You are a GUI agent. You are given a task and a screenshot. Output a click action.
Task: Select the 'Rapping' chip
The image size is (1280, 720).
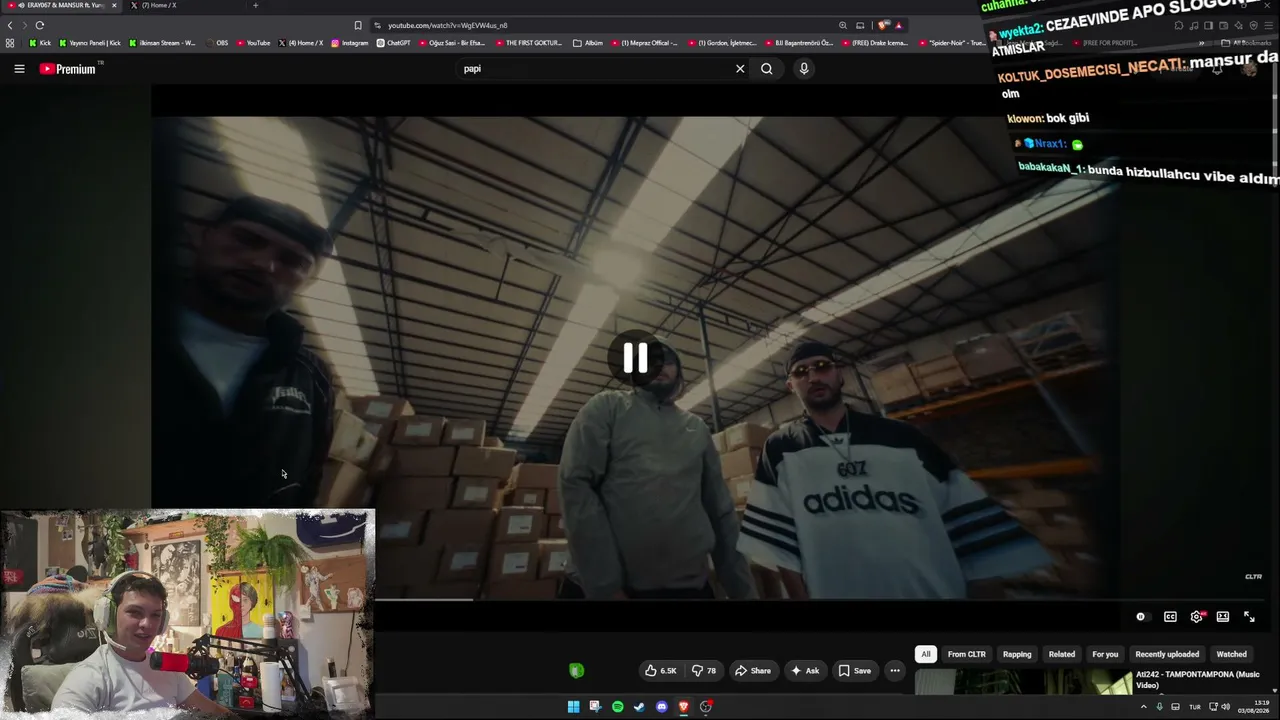1017,654
